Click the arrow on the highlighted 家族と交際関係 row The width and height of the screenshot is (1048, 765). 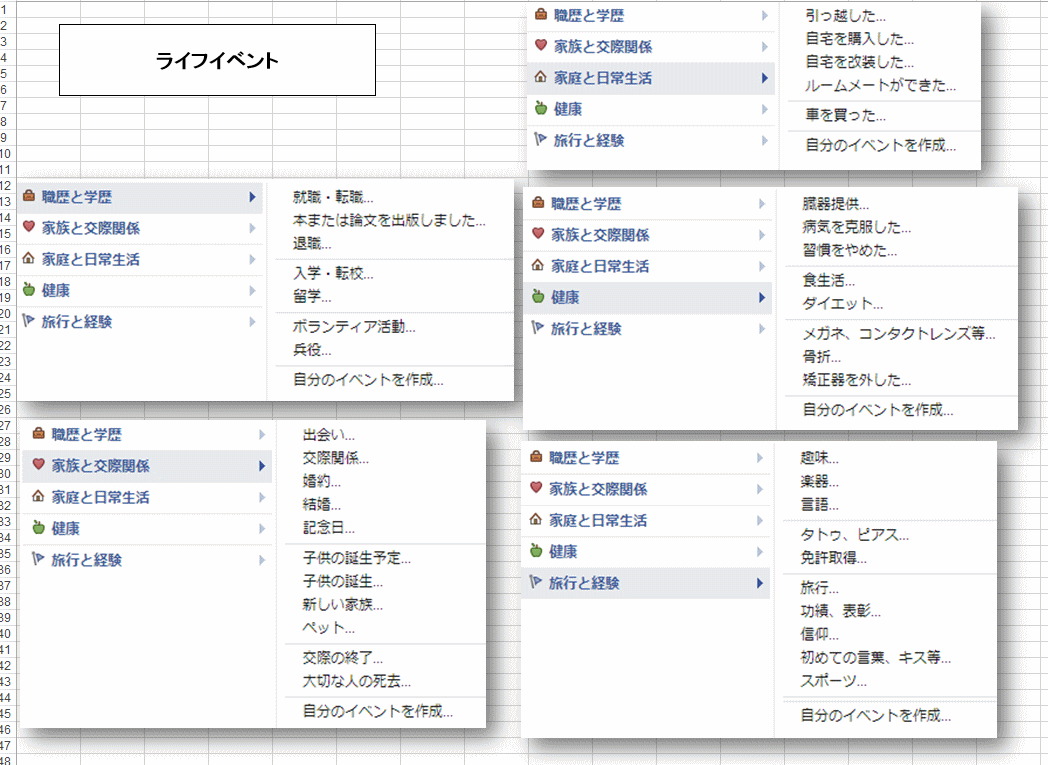pos(262,465)
